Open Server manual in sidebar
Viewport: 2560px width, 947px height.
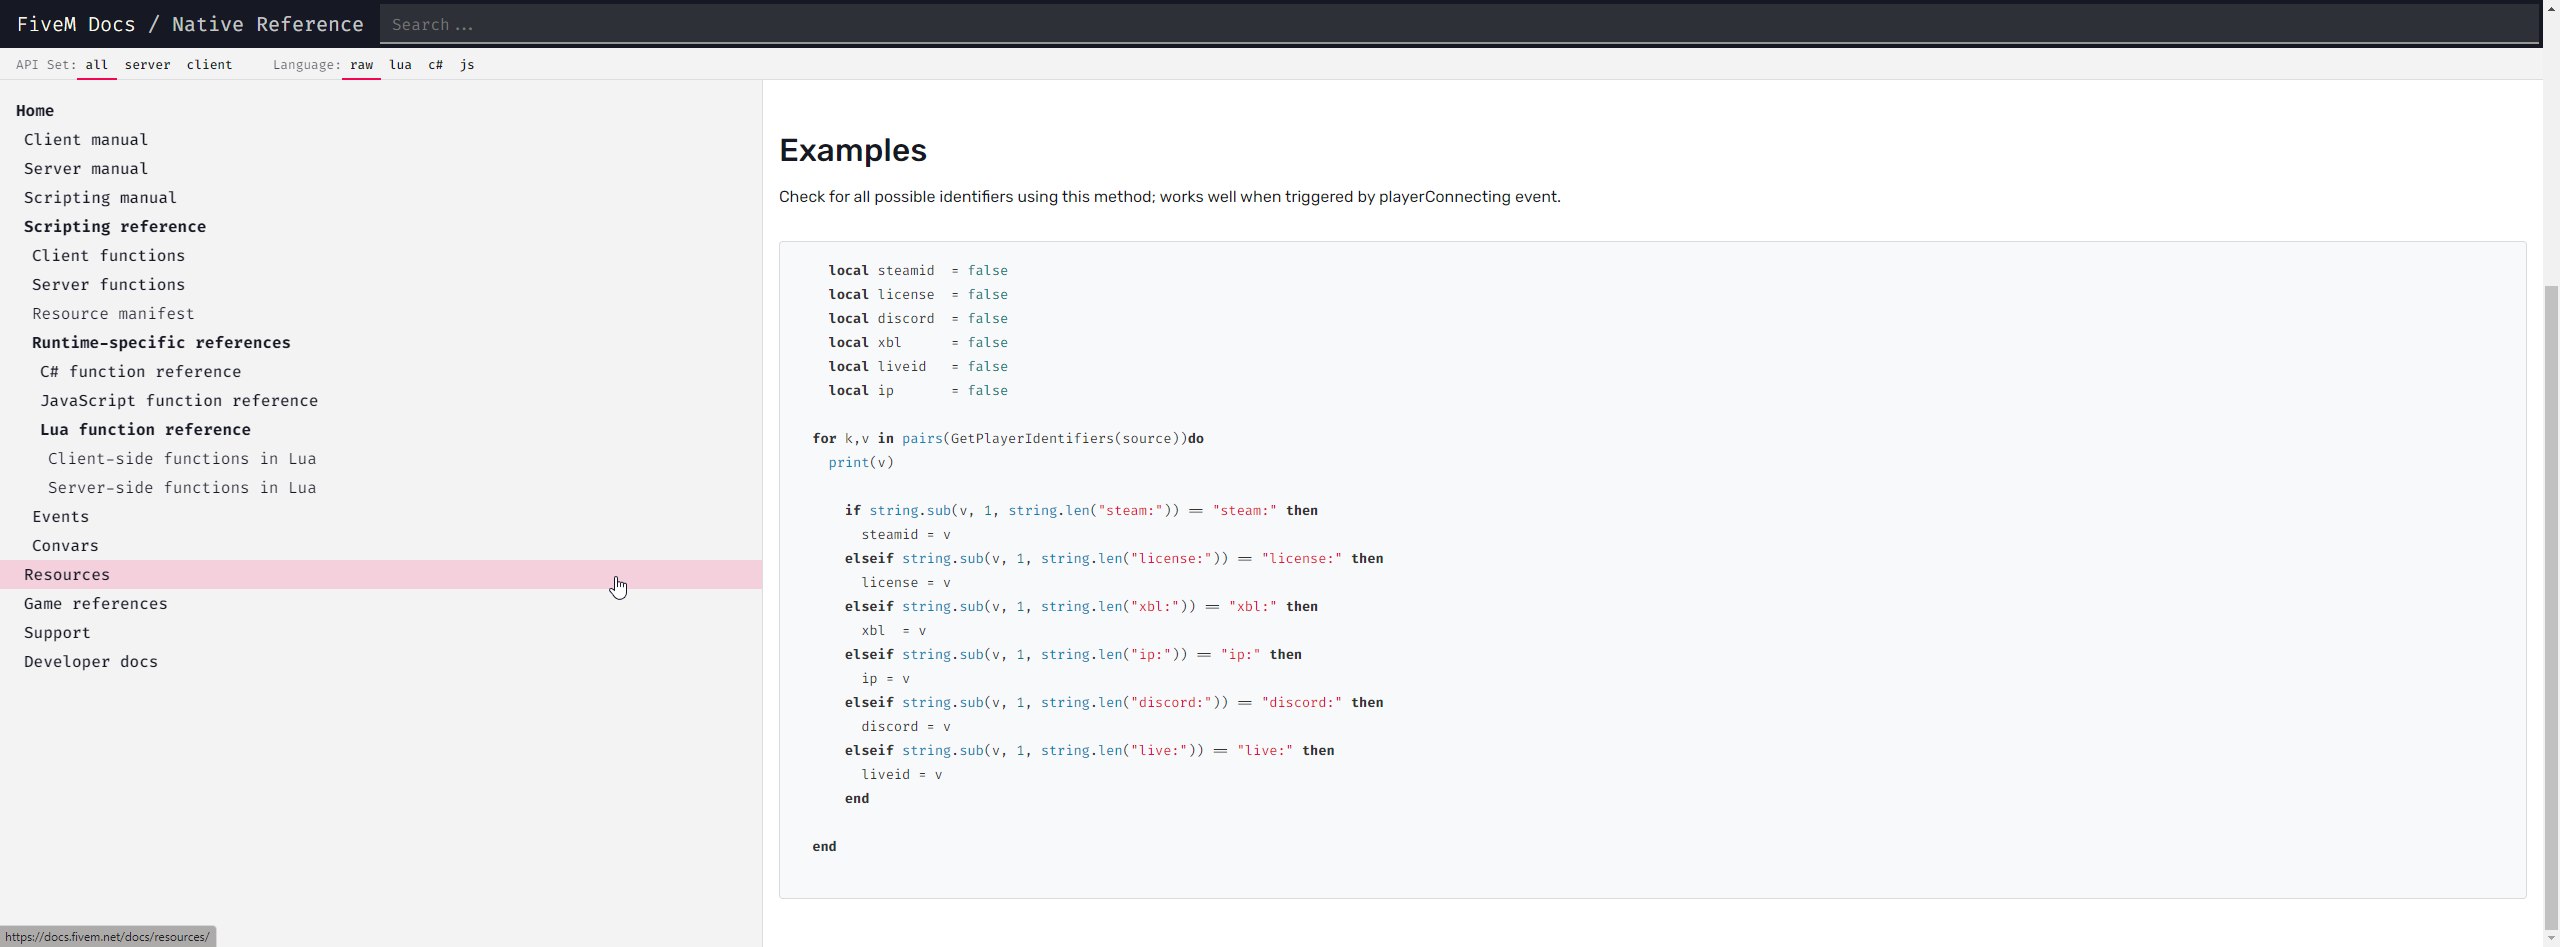[x=86, y=169]
